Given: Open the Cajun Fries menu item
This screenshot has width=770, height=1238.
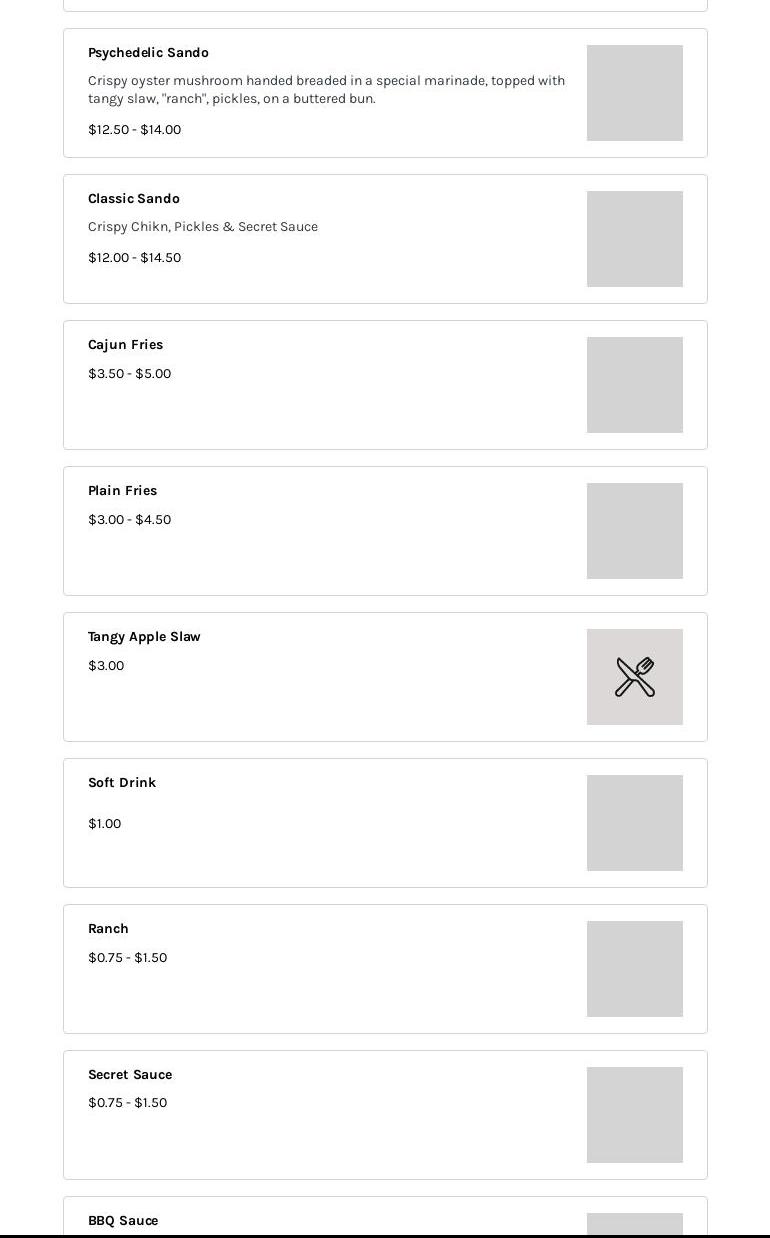Looking at the screenshot, I should (x=125, y=345).
